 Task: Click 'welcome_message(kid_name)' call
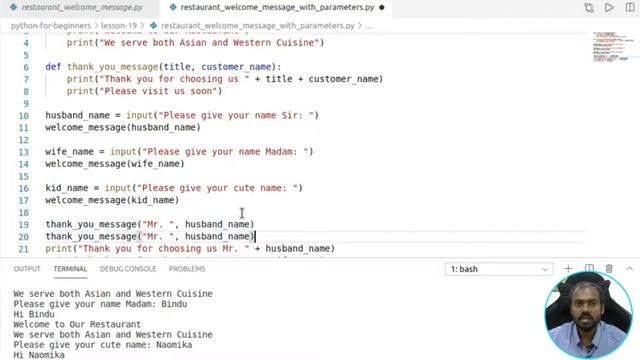(112, 200)
